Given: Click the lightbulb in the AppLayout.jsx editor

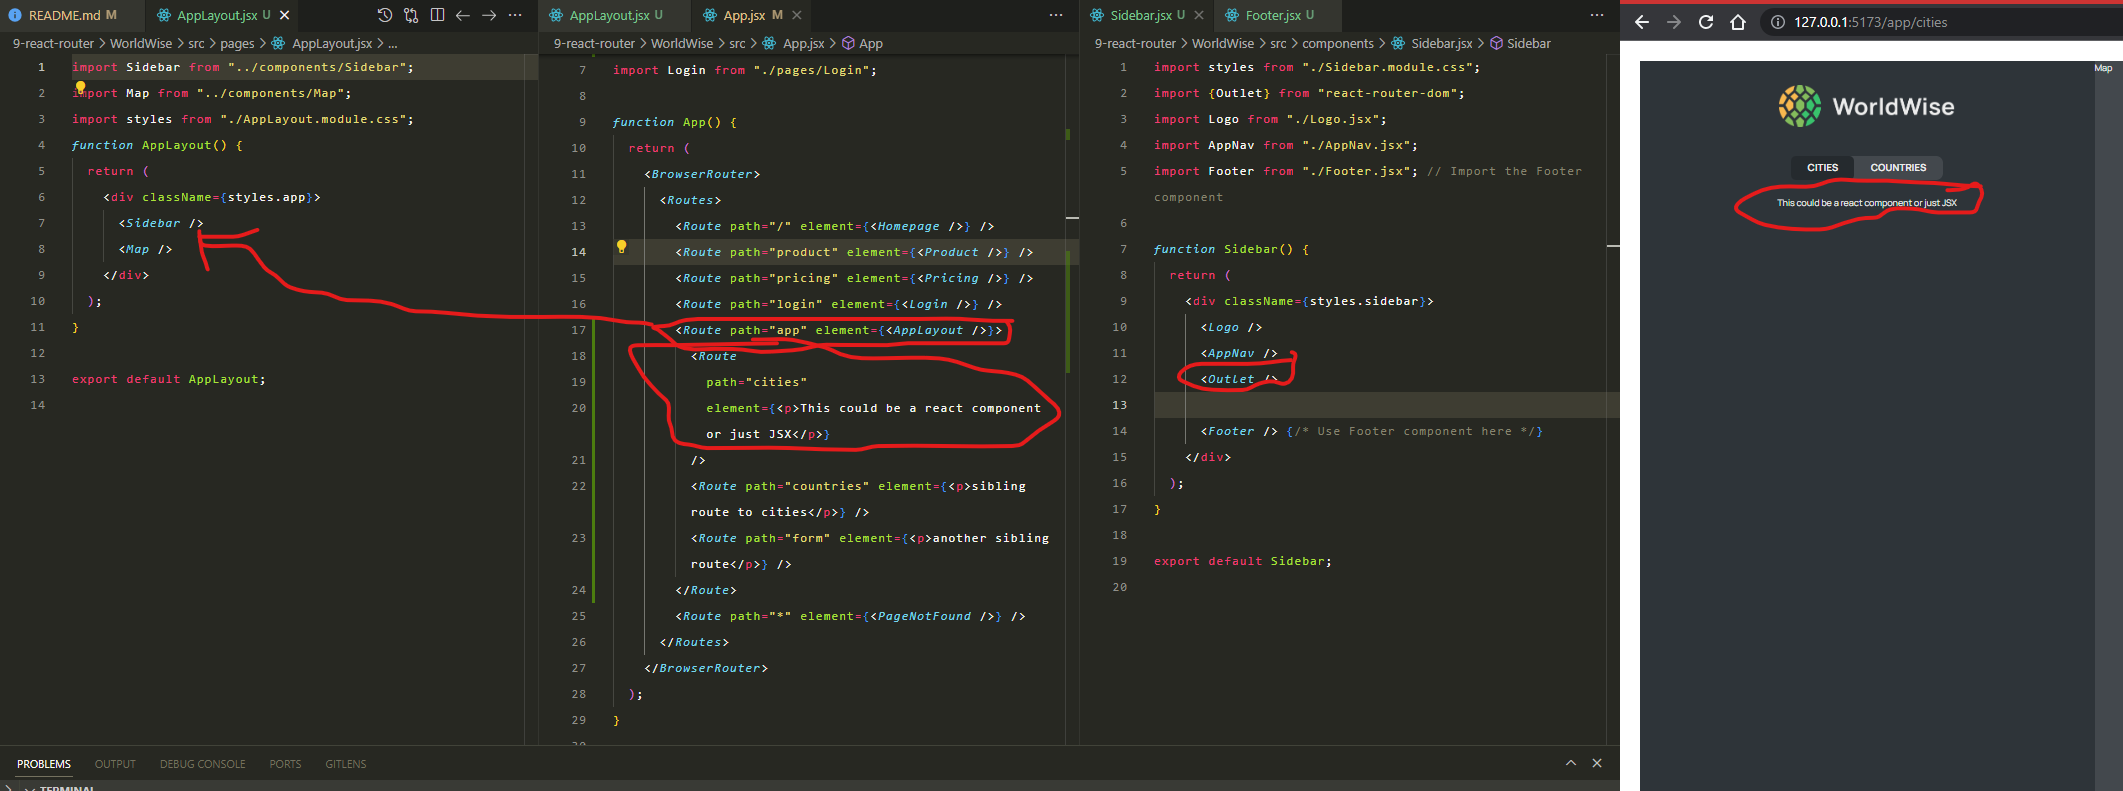Looking at the screenshot, I should click(x=80, y=87).
